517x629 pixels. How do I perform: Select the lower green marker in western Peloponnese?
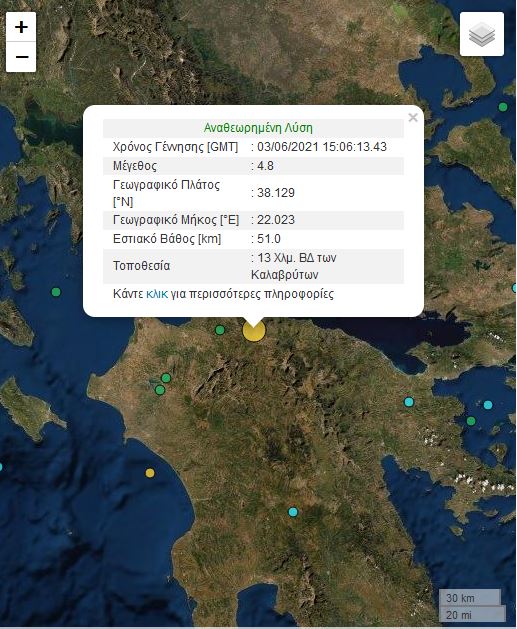(x=160, y=390)
